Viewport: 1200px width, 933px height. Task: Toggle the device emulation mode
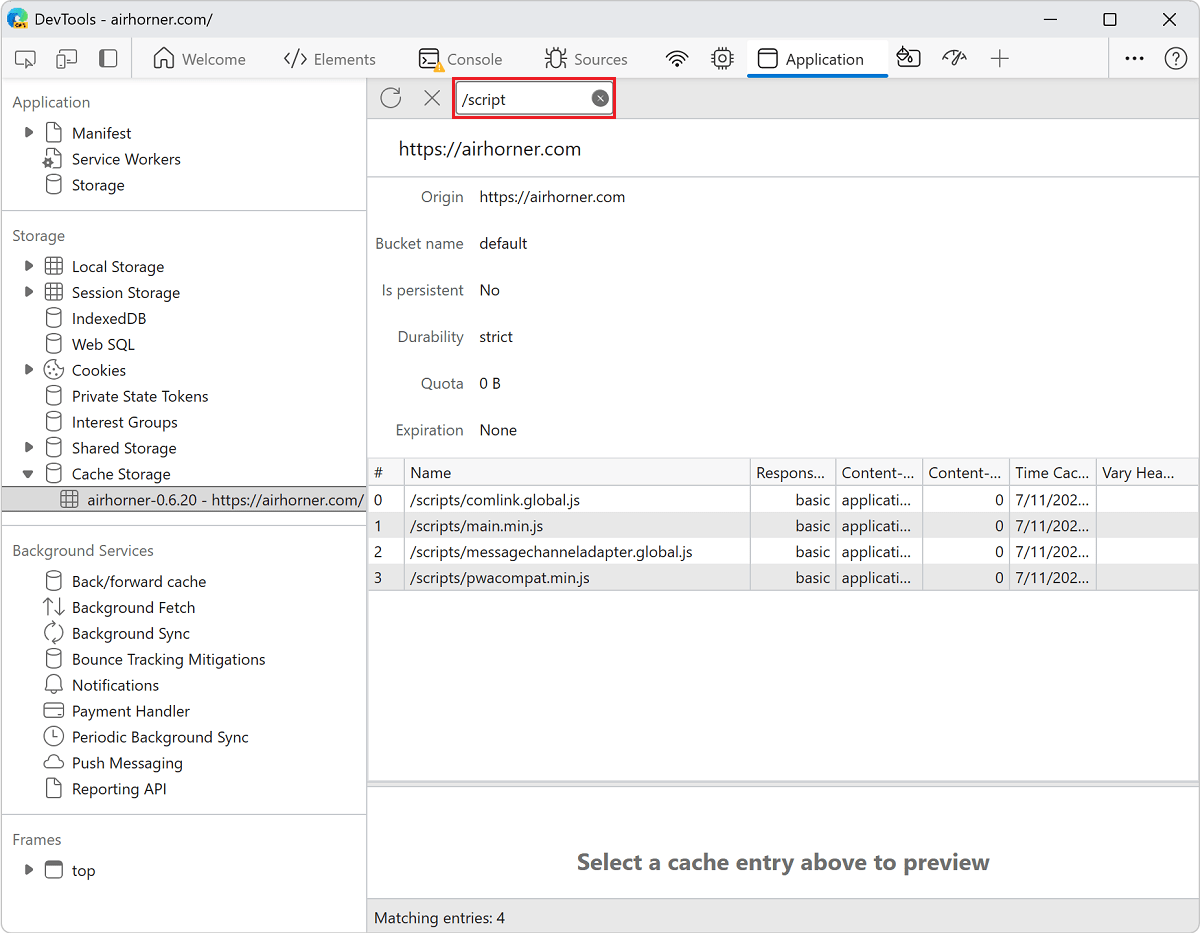coord(64,58)
